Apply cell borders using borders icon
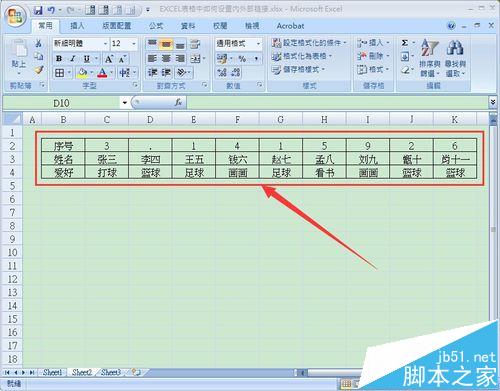Image resolution: width=500 pixels, height=391 pixels. (x=59, y=73)
